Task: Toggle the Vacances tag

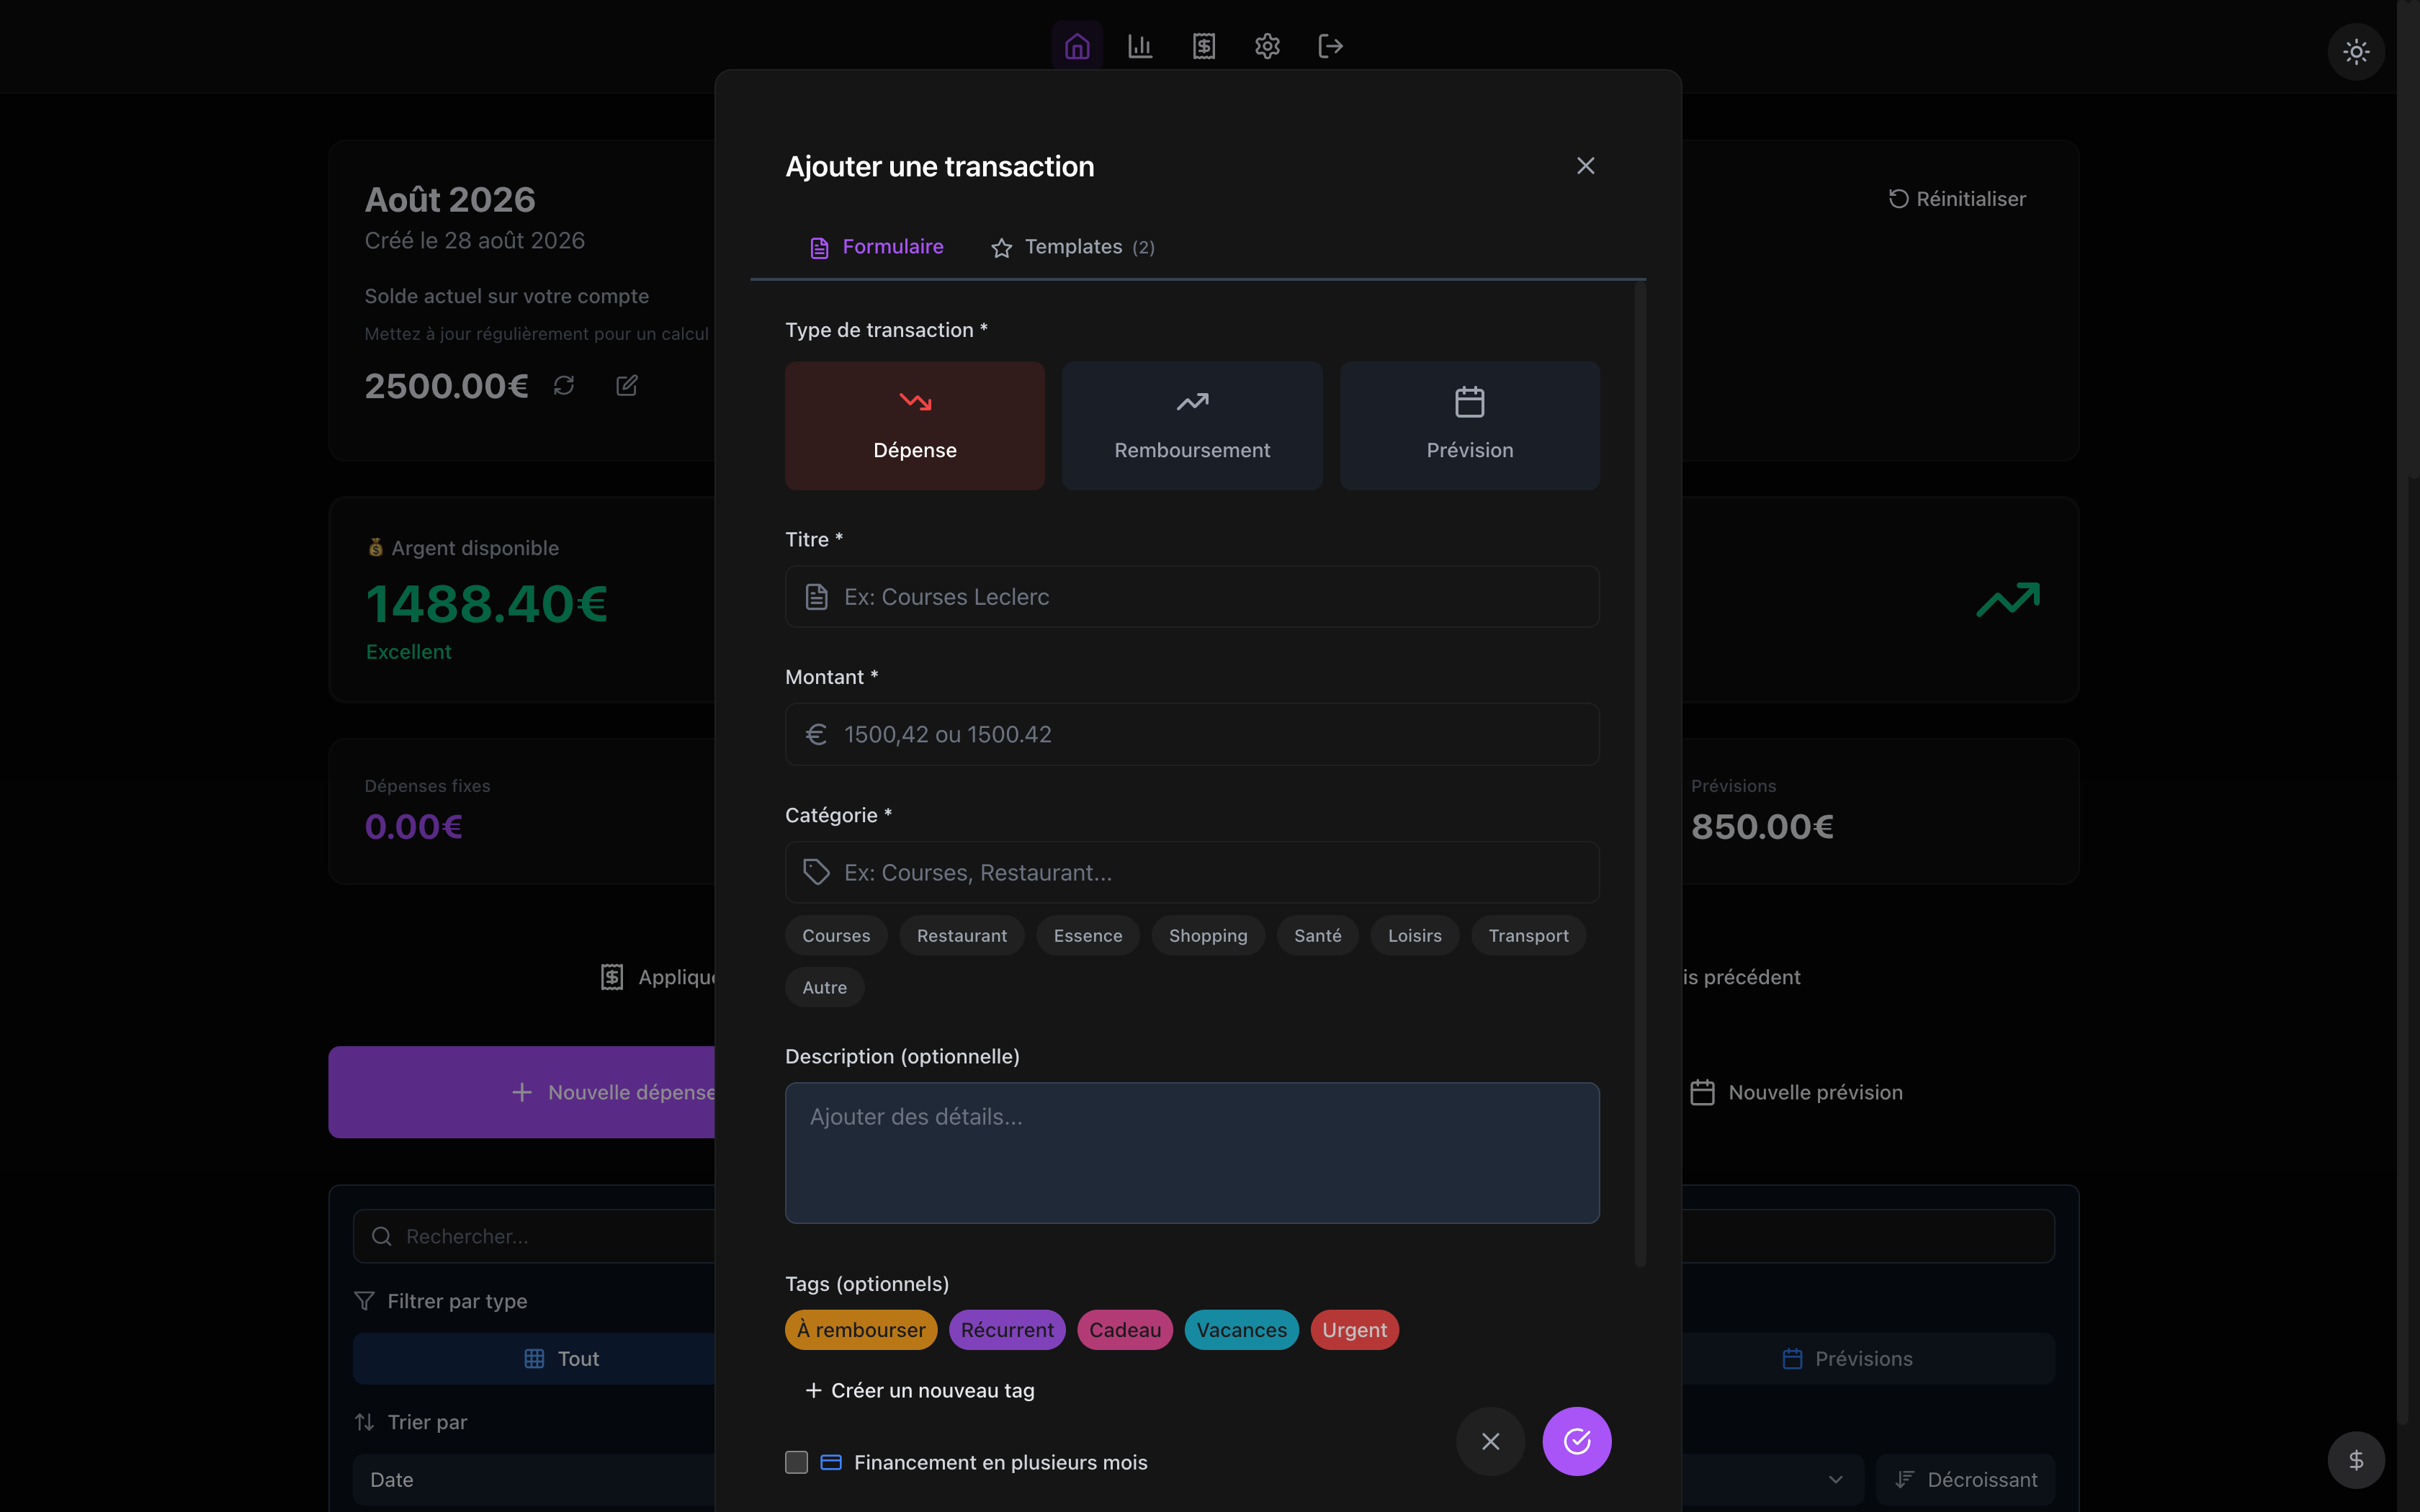Action: point(1242,1330)
